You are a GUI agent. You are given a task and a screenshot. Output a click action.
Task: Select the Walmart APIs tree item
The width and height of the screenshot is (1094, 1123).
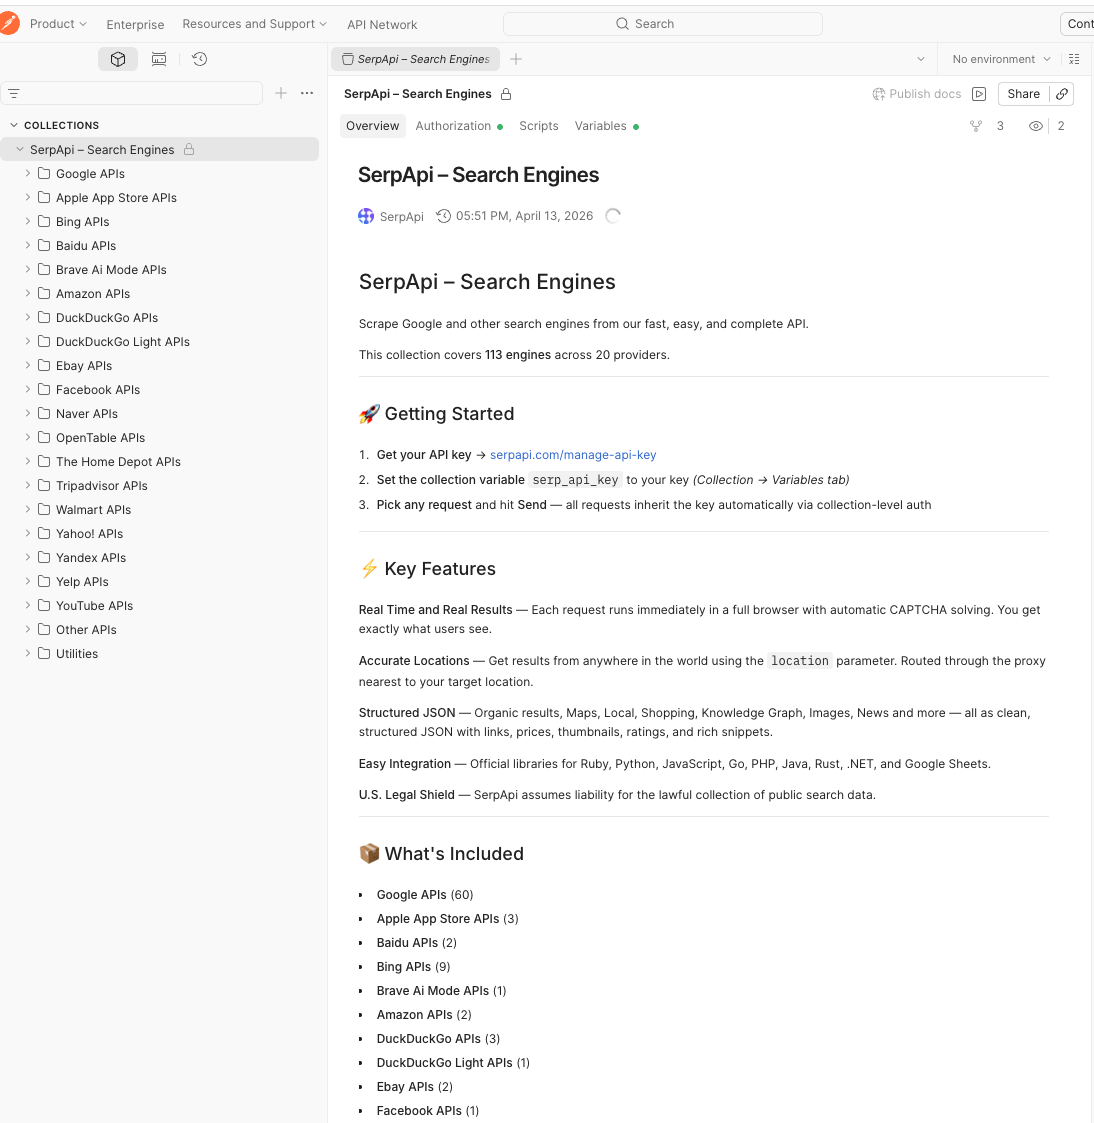(x=159, y=509)
